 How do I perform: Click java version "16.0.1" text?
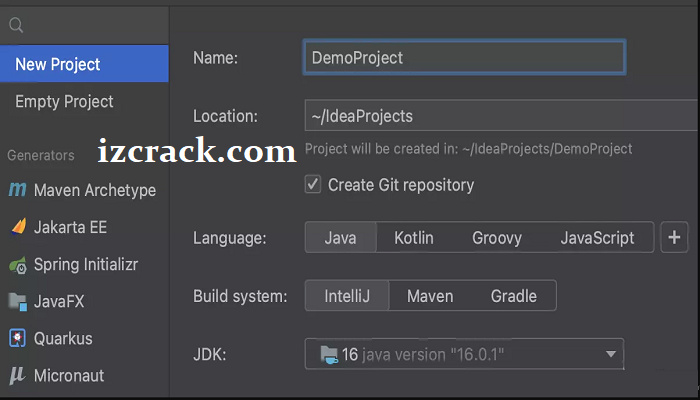433,355
